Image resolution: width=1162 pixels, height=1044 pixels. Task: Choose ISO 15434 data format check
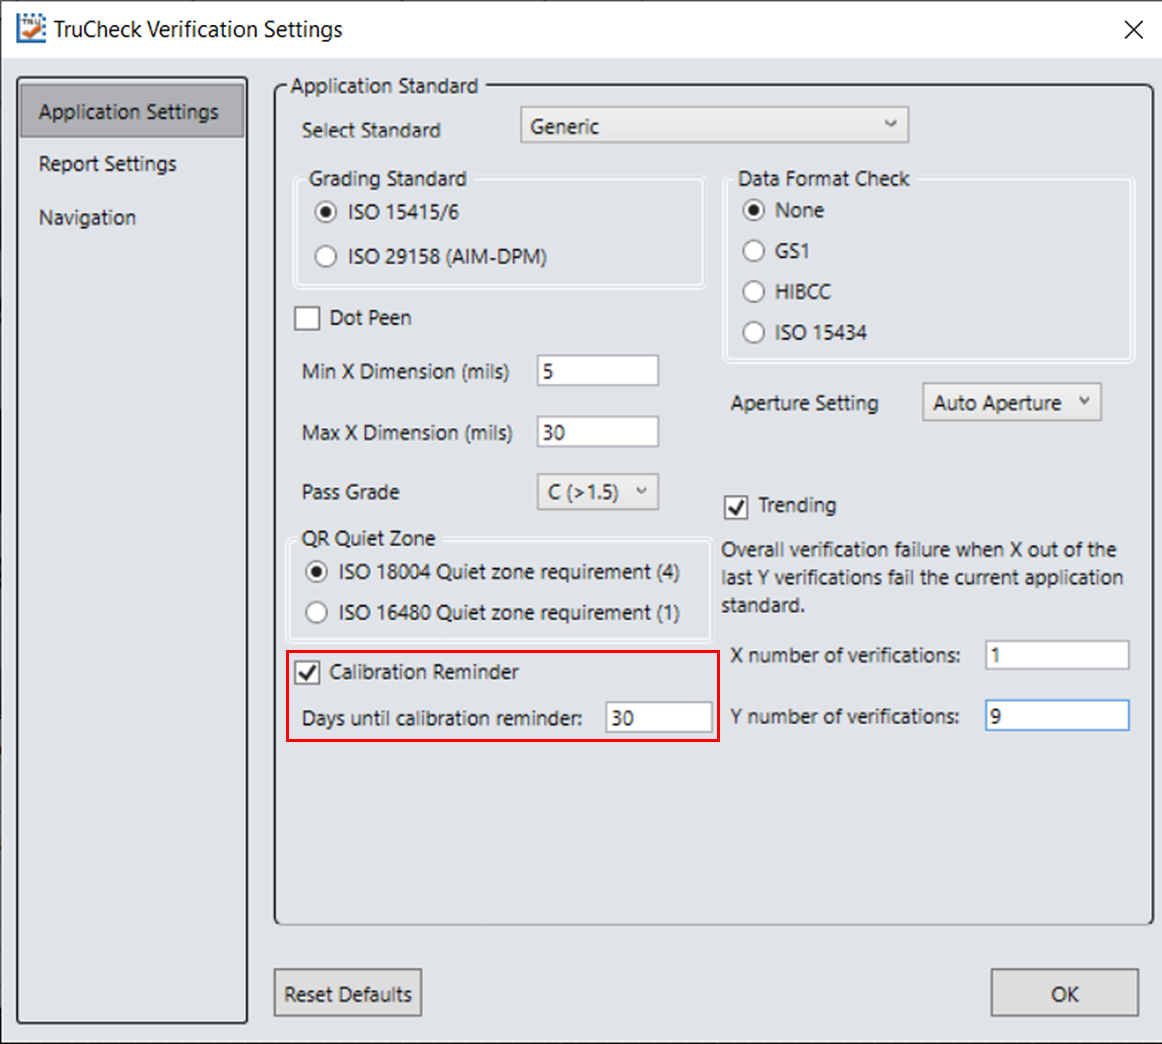point(754,333)
